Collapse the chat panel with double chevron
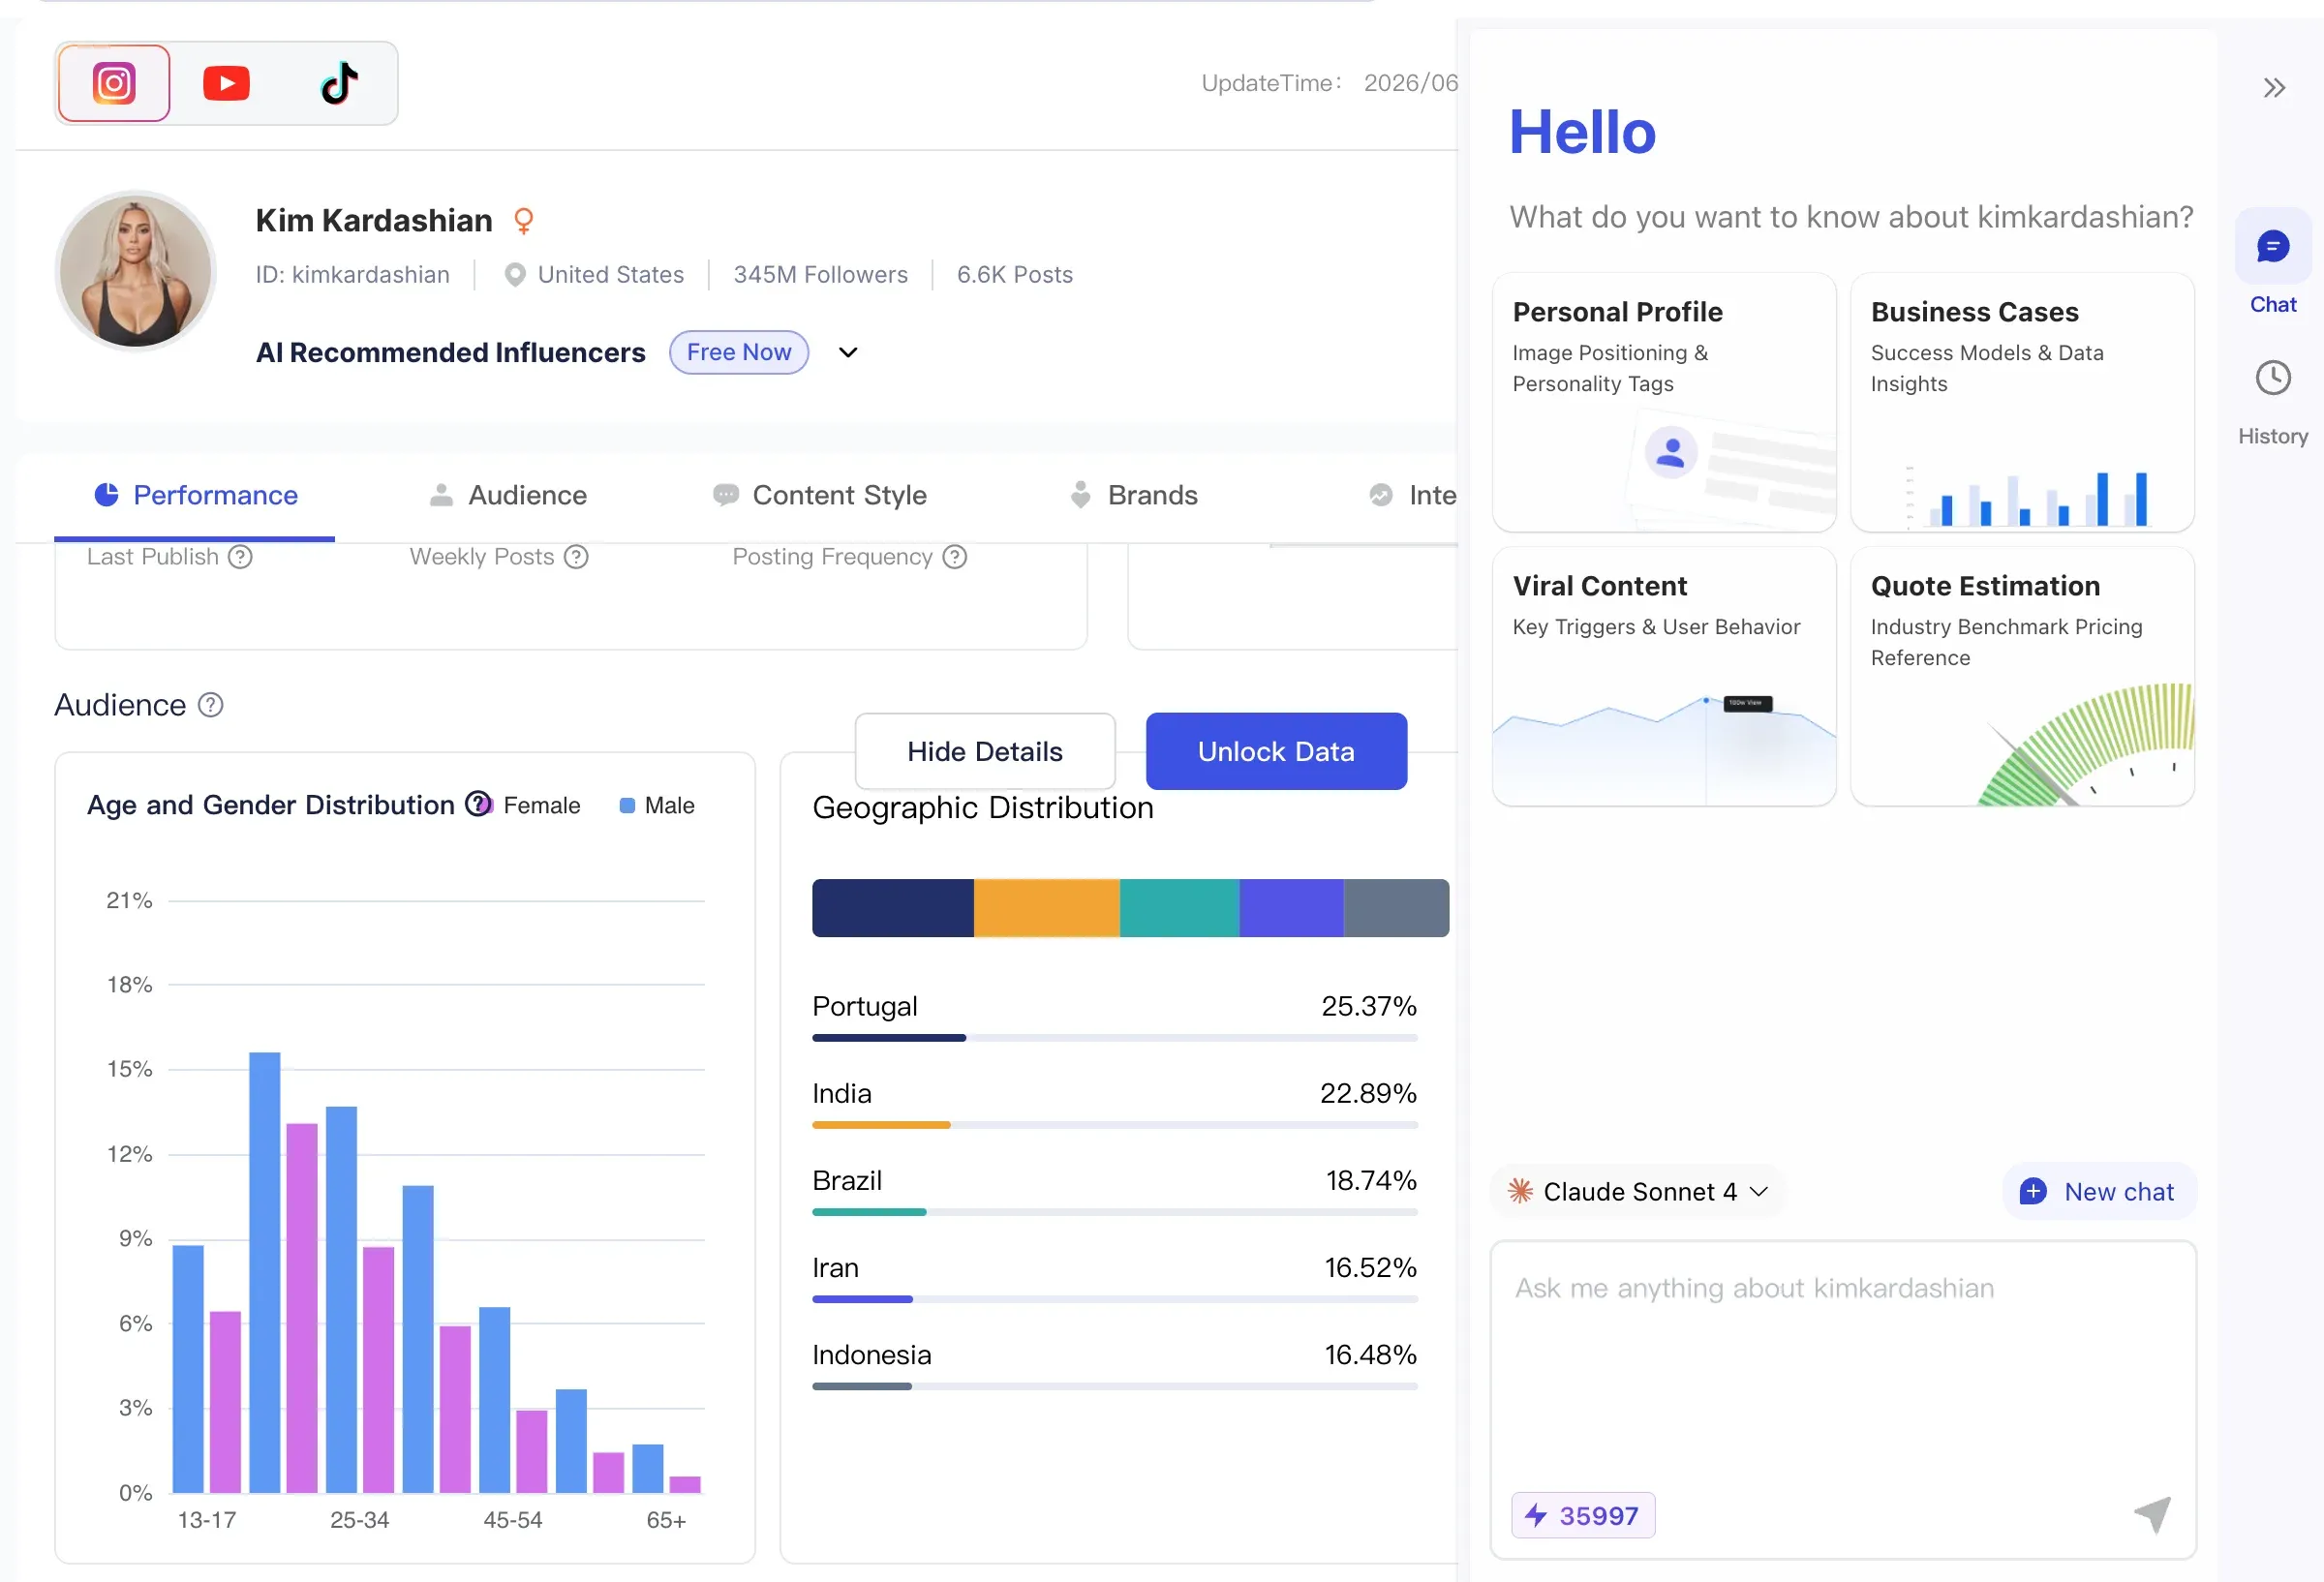Image resolution: width=2324 pixels, height=1582 pixels. [2274, 88]
